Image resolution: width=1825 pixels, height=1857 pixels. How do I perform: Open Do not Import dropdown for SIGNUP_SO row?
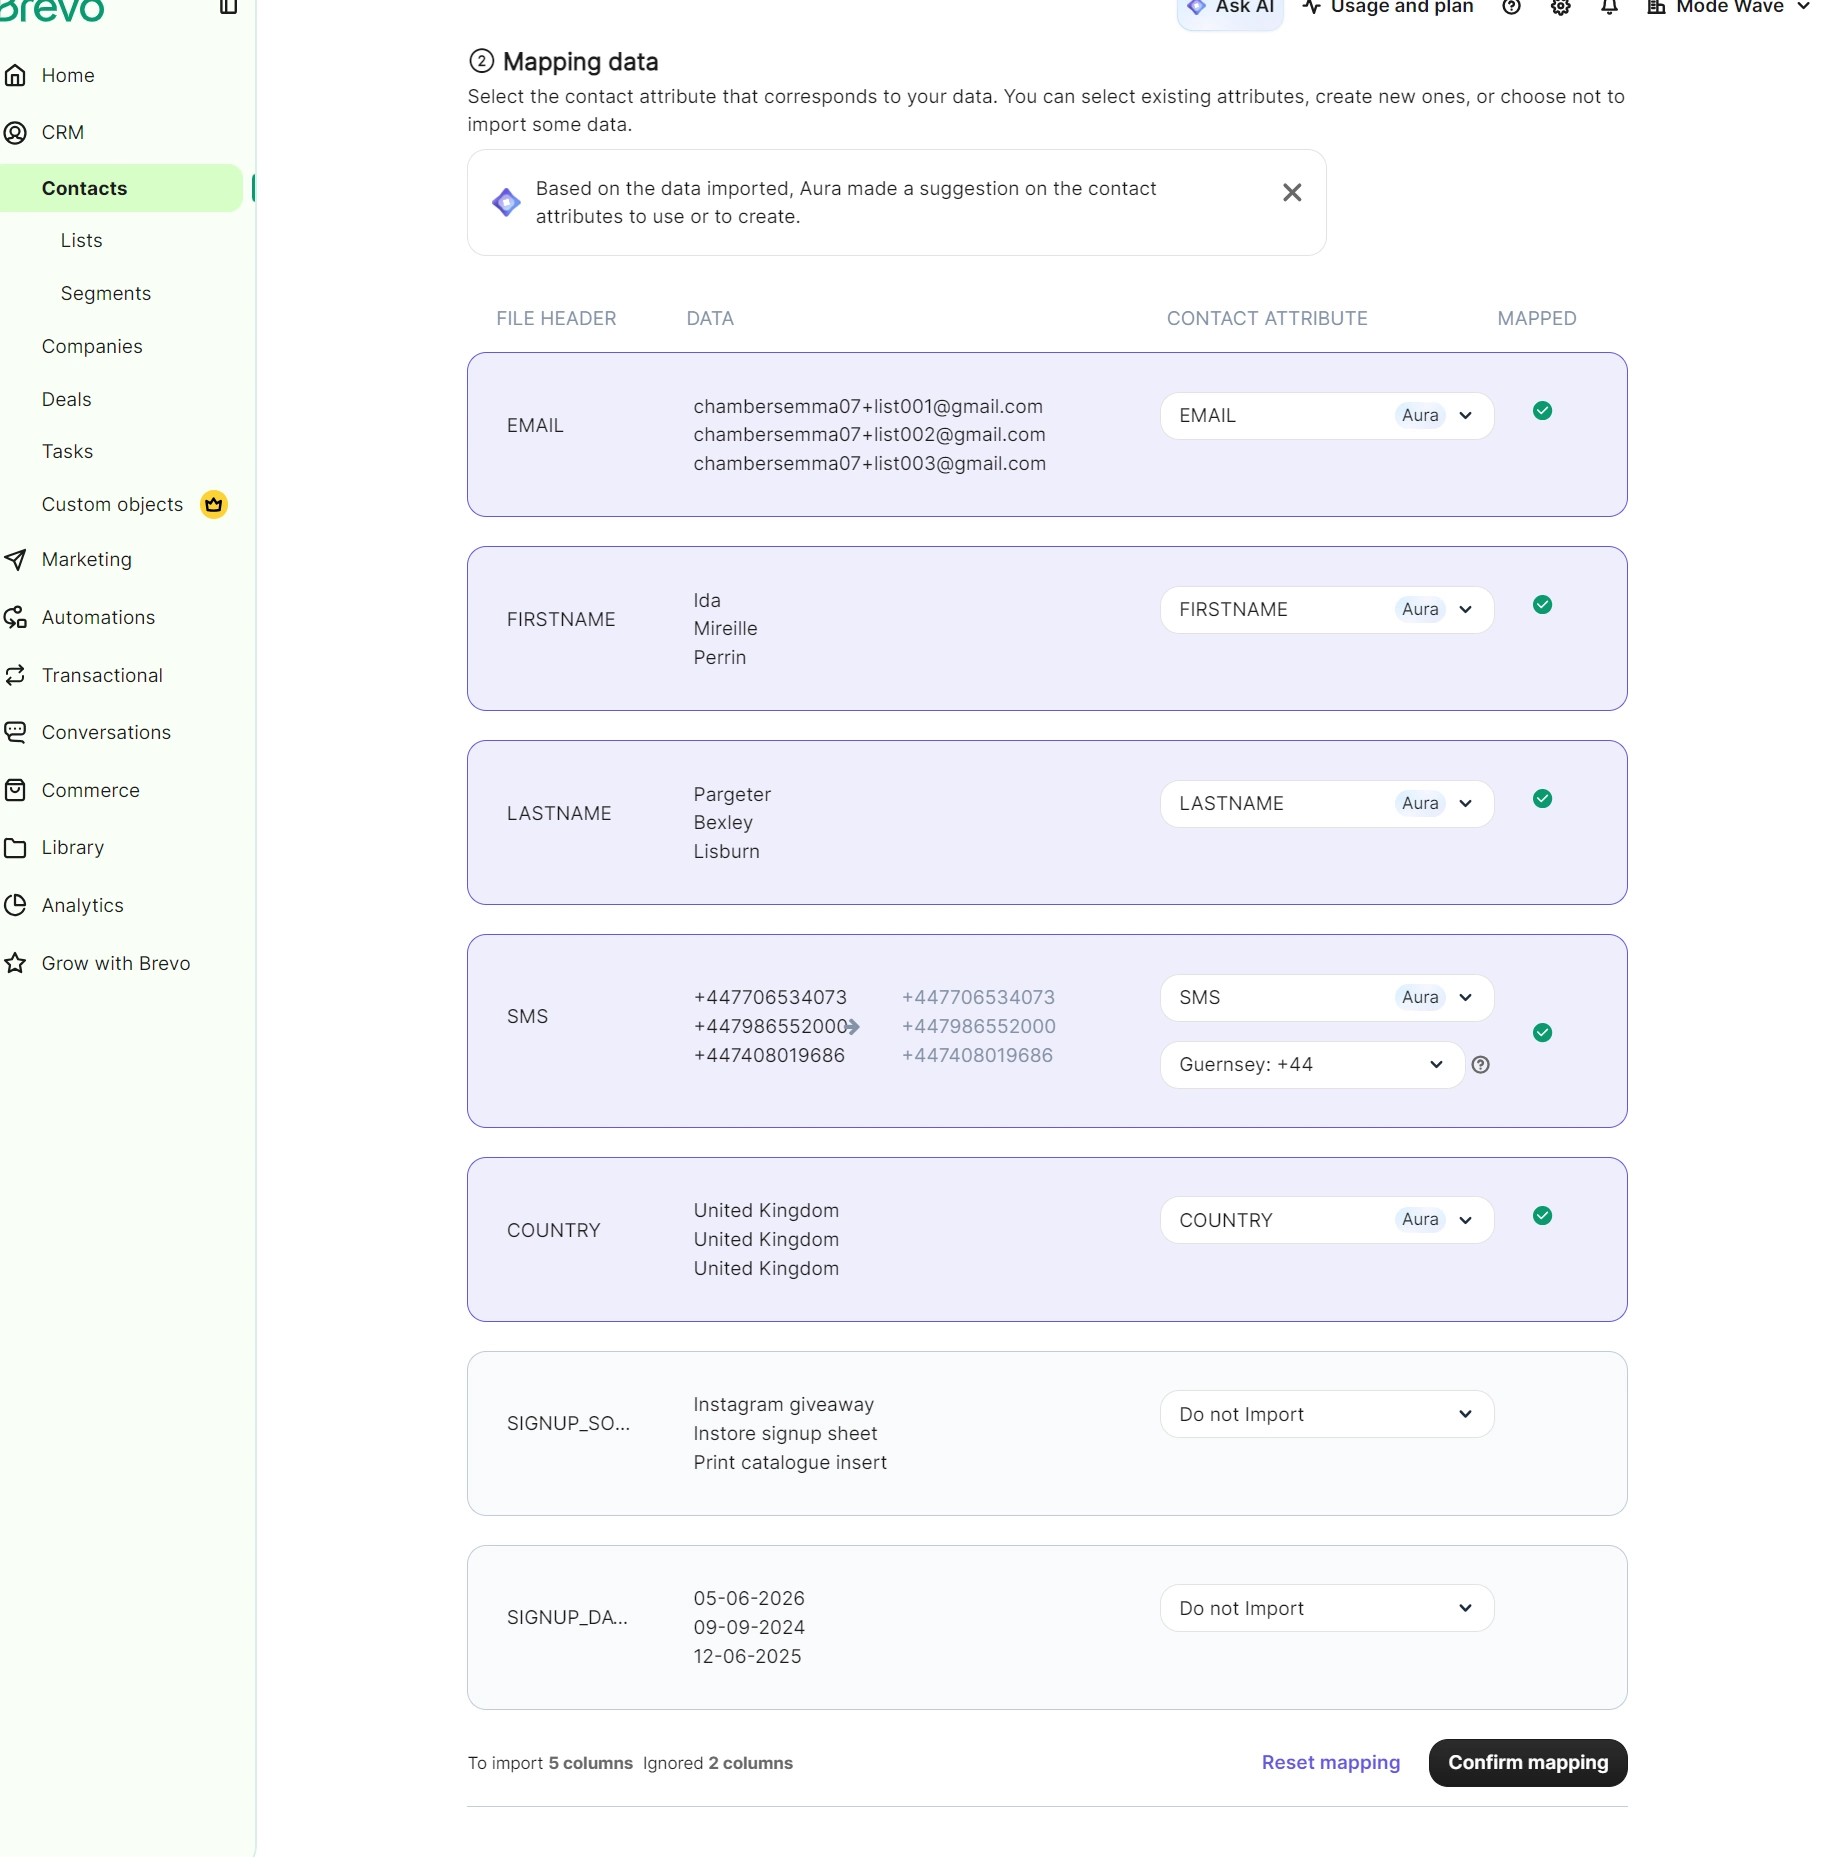tap(1327, 1414)
